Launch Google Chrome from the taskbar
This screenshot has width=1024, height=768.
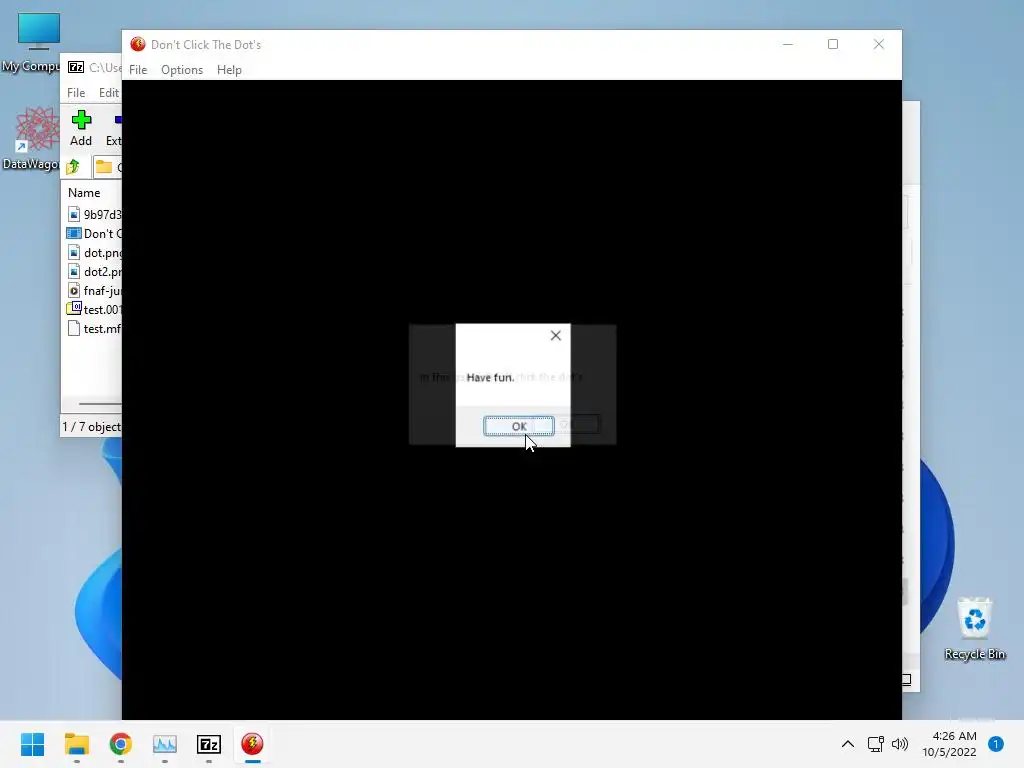pos(121,744)
